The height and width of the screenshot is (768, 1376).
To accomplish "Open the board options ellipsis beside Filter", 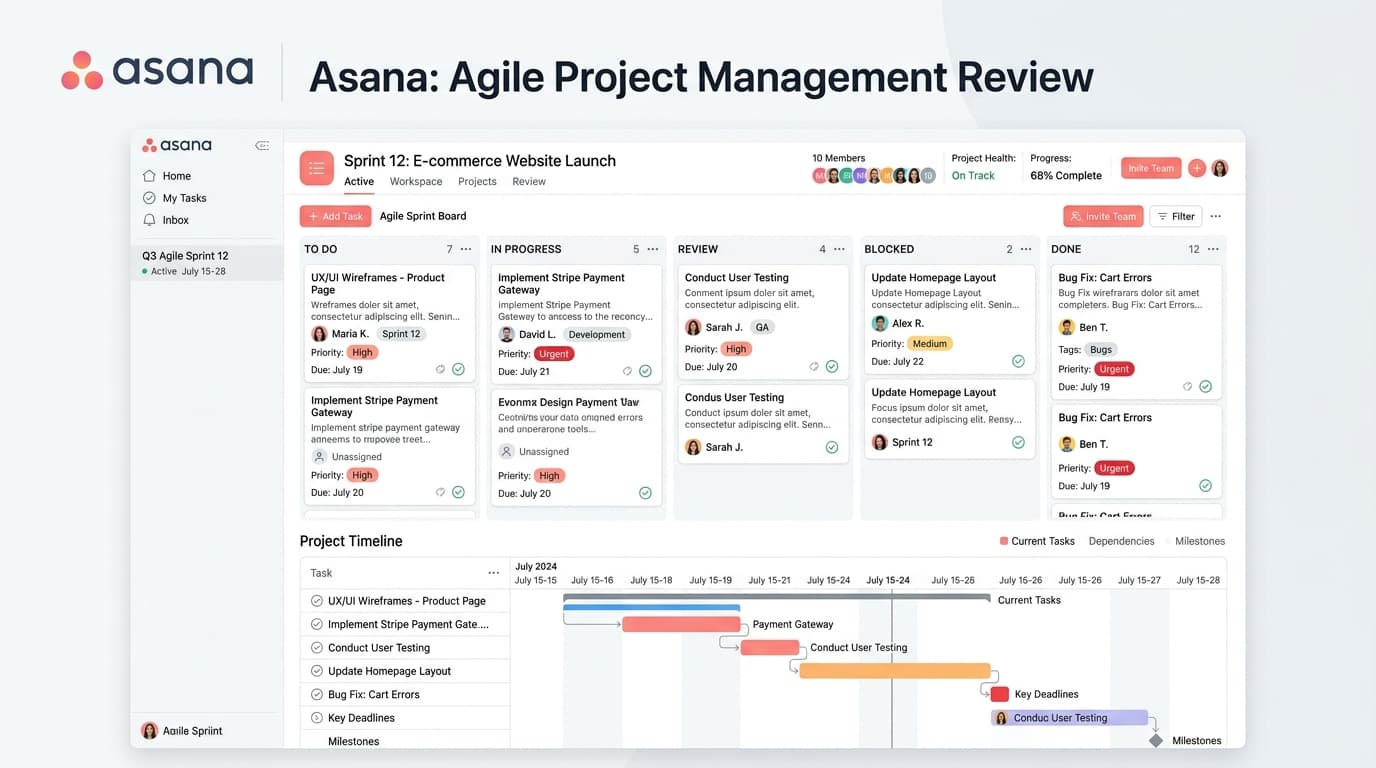I will point(1216,216).
